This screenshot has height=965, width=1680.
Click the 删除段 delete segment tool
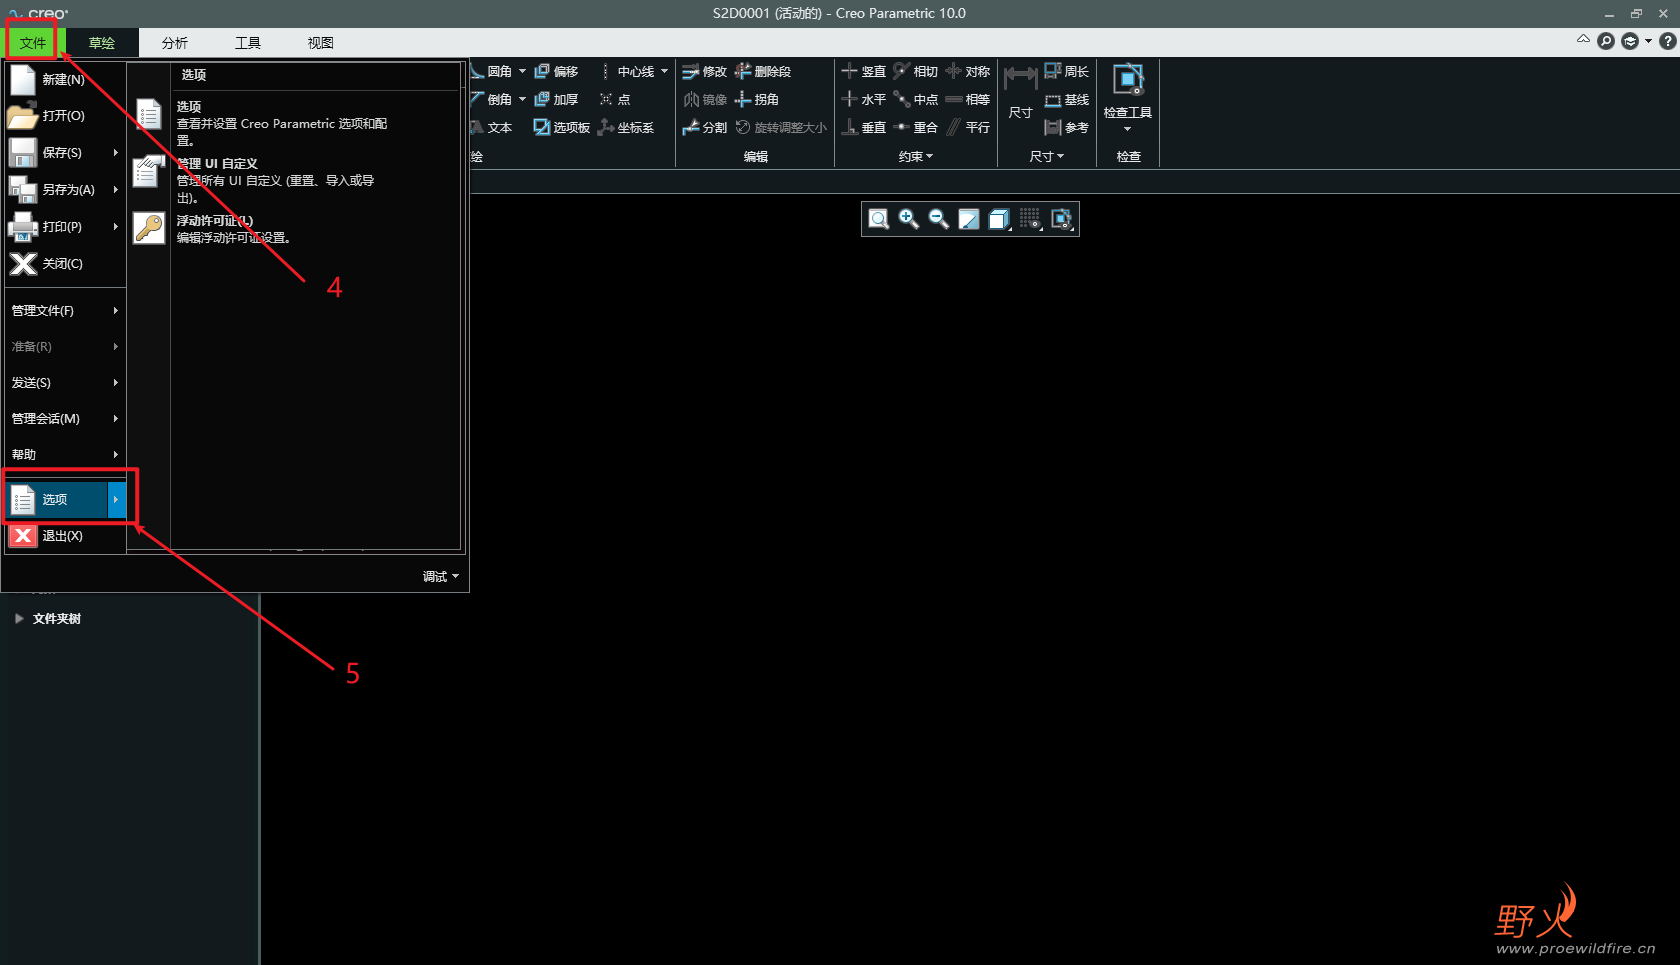coord(764,72)
